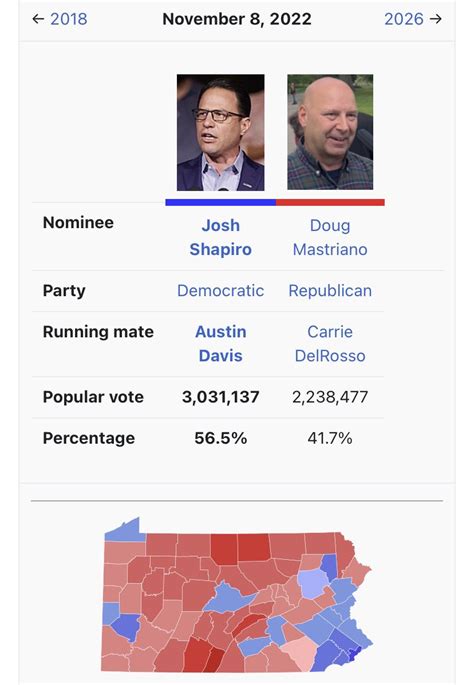Click the red Republican color bar

pyautogui.click(x=330, y=202)
